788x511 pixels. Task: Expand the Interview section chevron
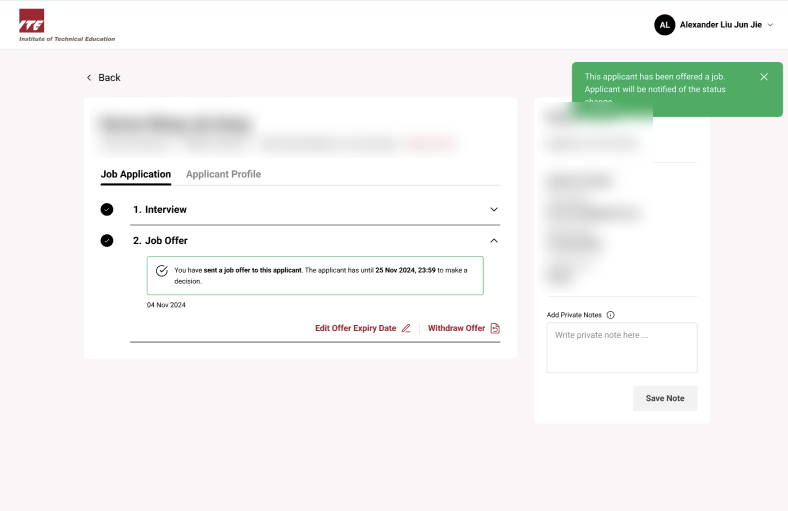pos(494,210)
